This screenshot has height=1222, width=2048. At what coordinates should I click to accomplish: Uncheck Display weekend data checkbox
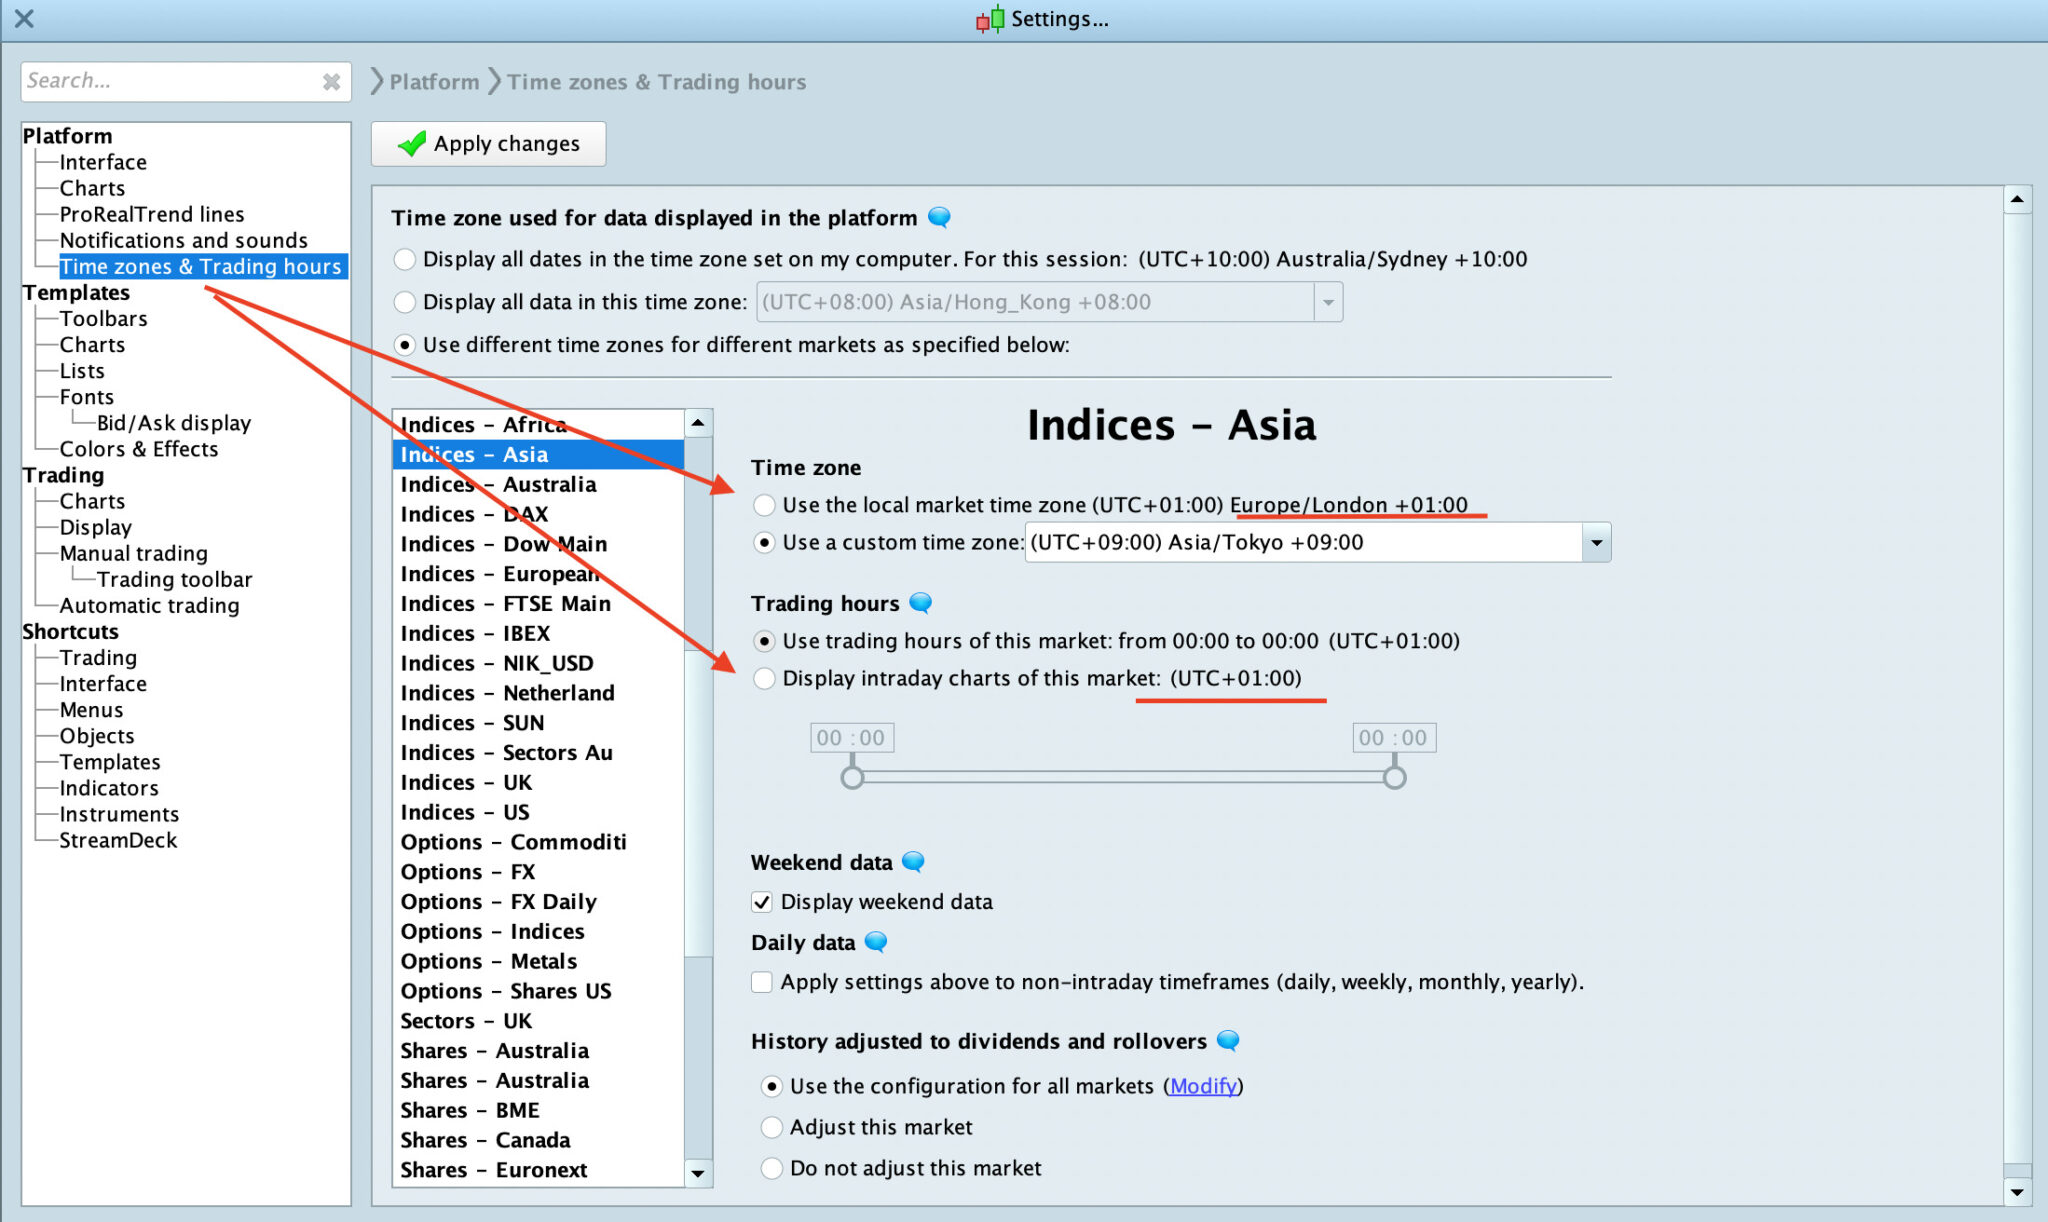(x=762, y=902)
